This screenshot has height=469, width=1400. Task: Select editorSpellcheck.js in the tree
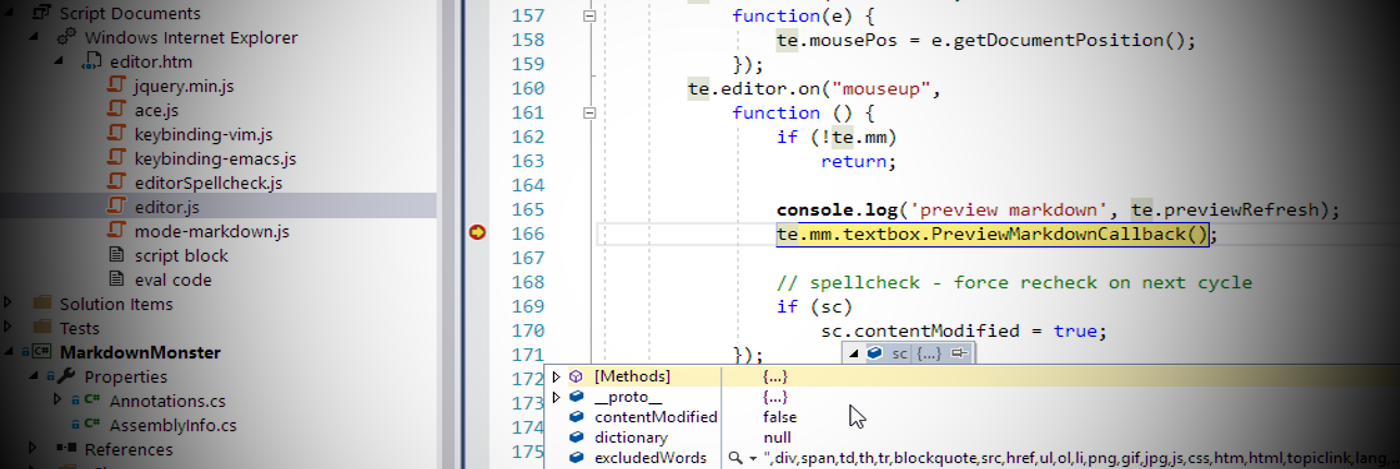(x=208, y=183)
